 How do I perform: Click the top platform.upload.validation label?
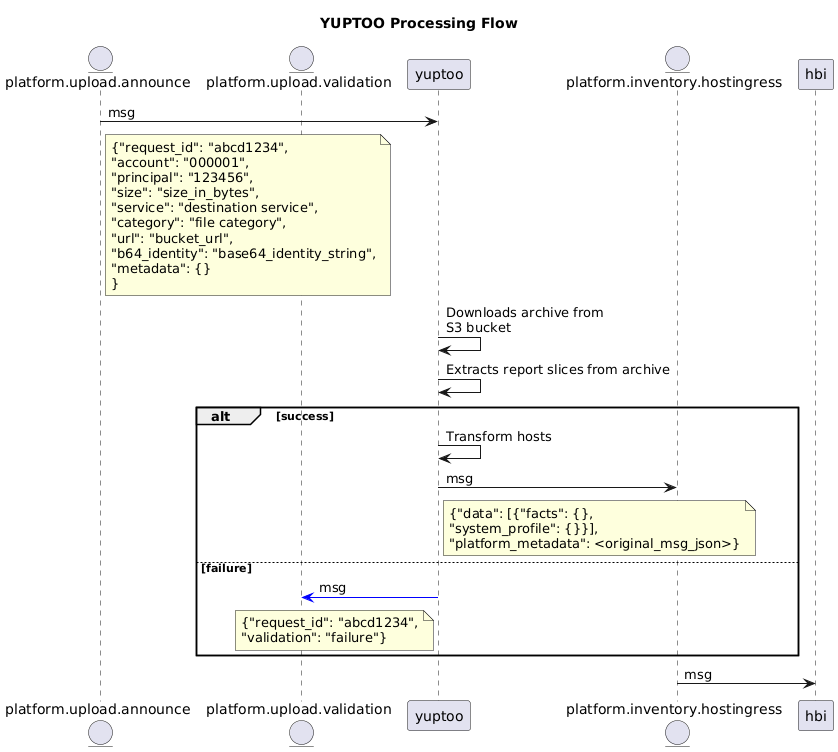[299, 82]
